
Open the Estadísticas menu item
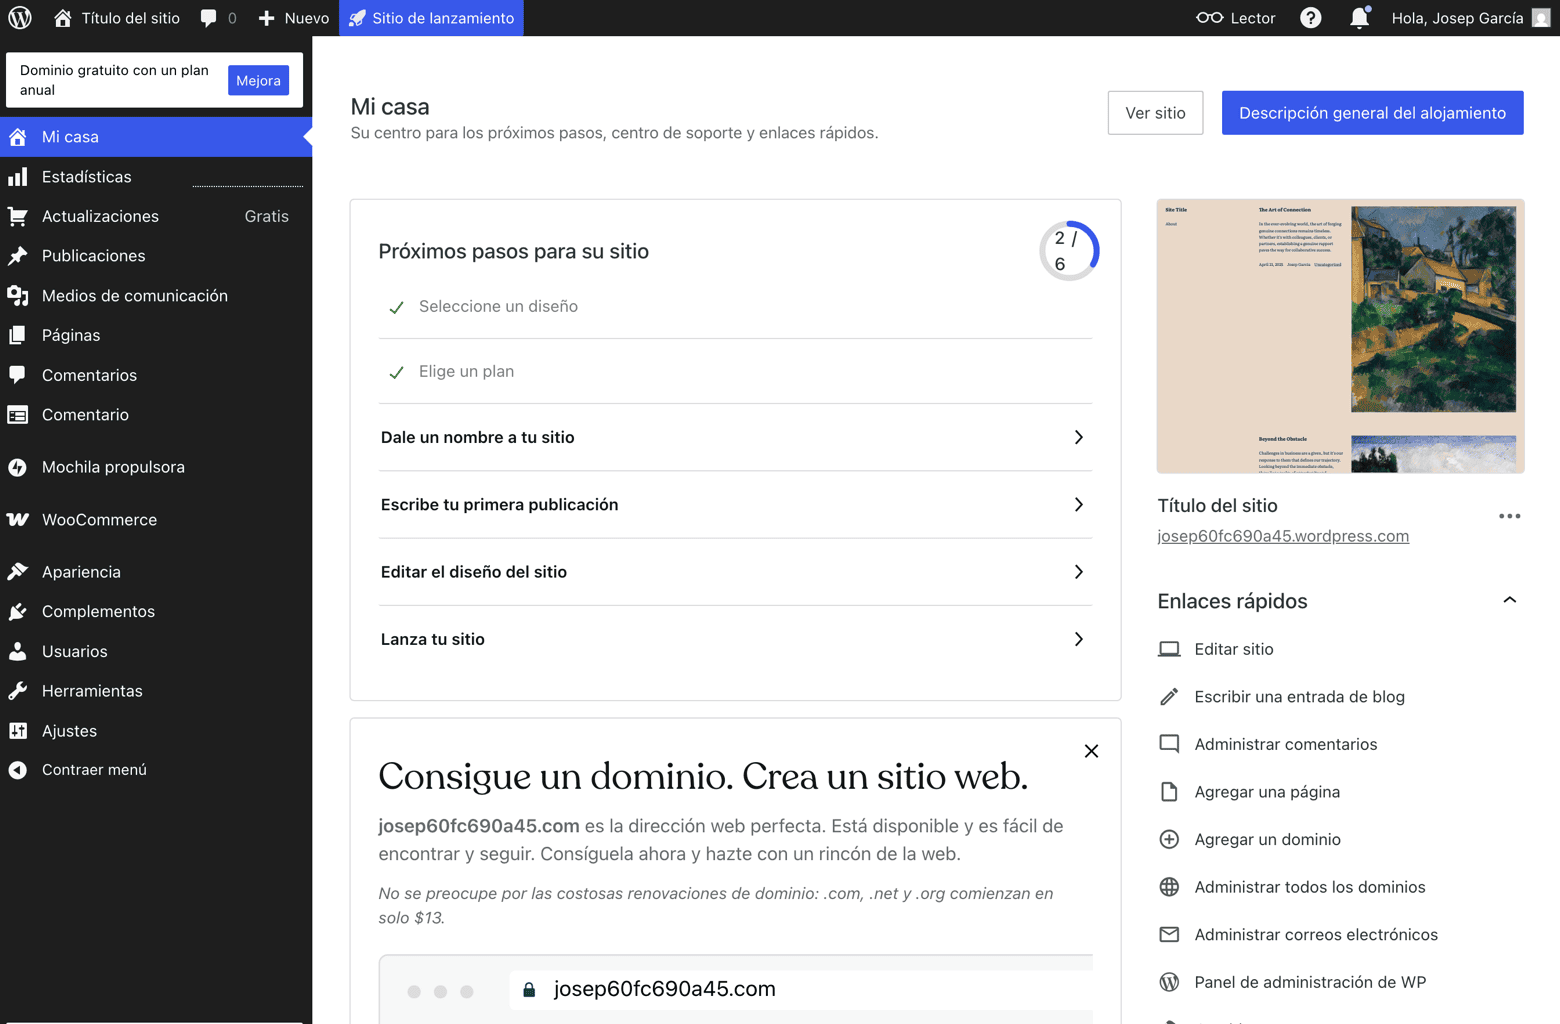pos(156,177)
